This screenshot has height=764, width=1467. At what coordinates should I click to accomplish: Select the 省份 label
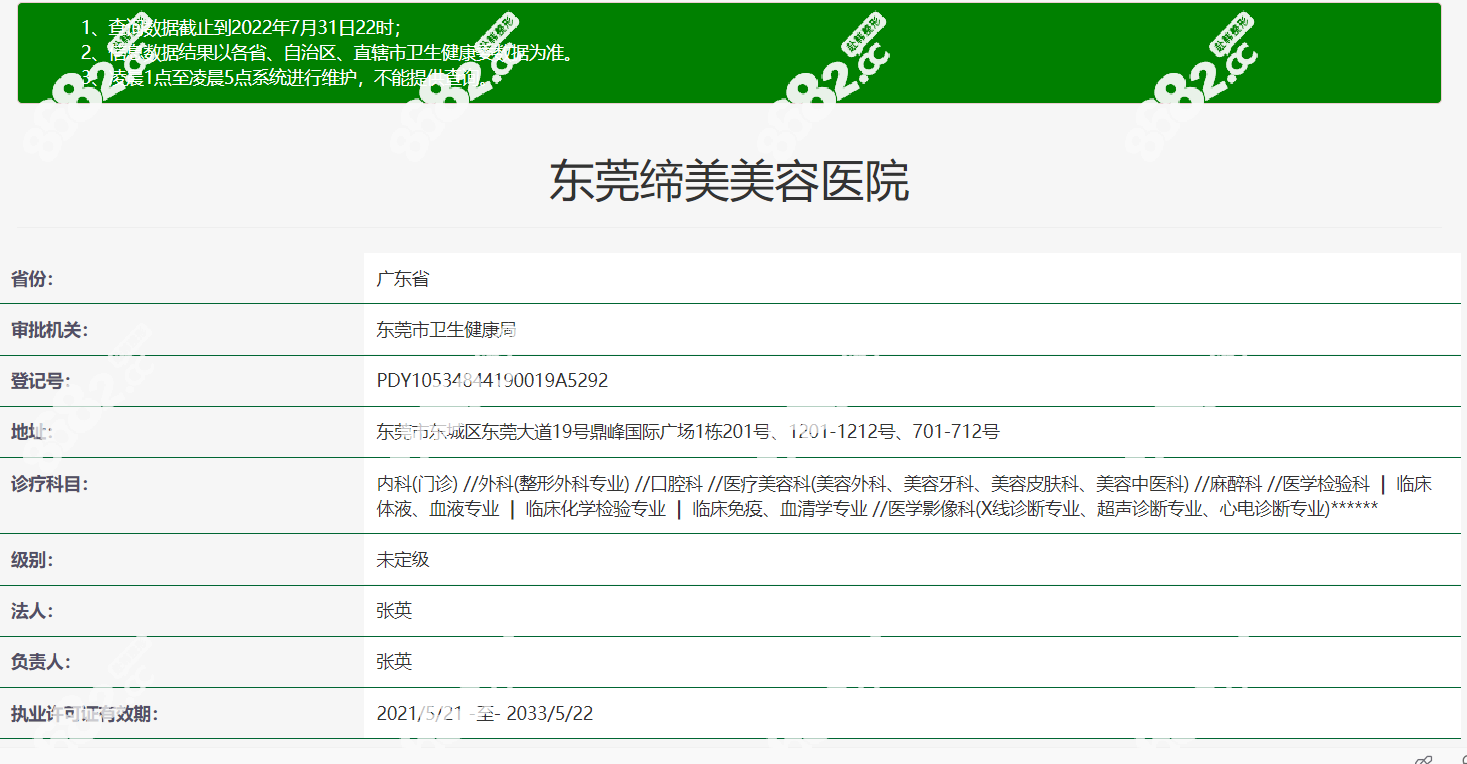pyautogui.click(x=32, y=279)
